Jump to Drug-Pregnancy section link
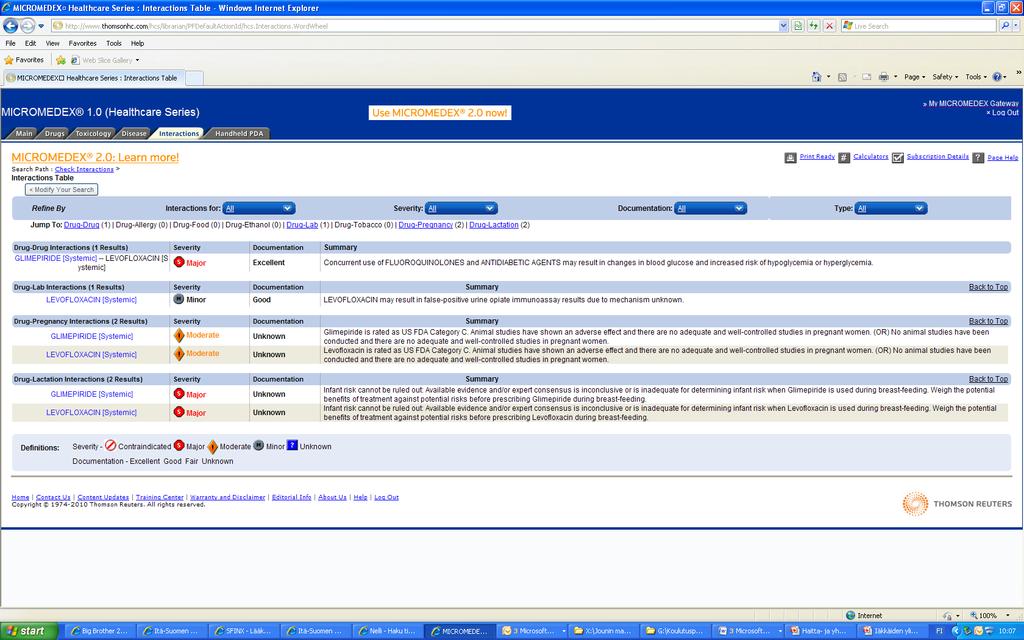The image size is (1024, 640). tap(425, 225)
